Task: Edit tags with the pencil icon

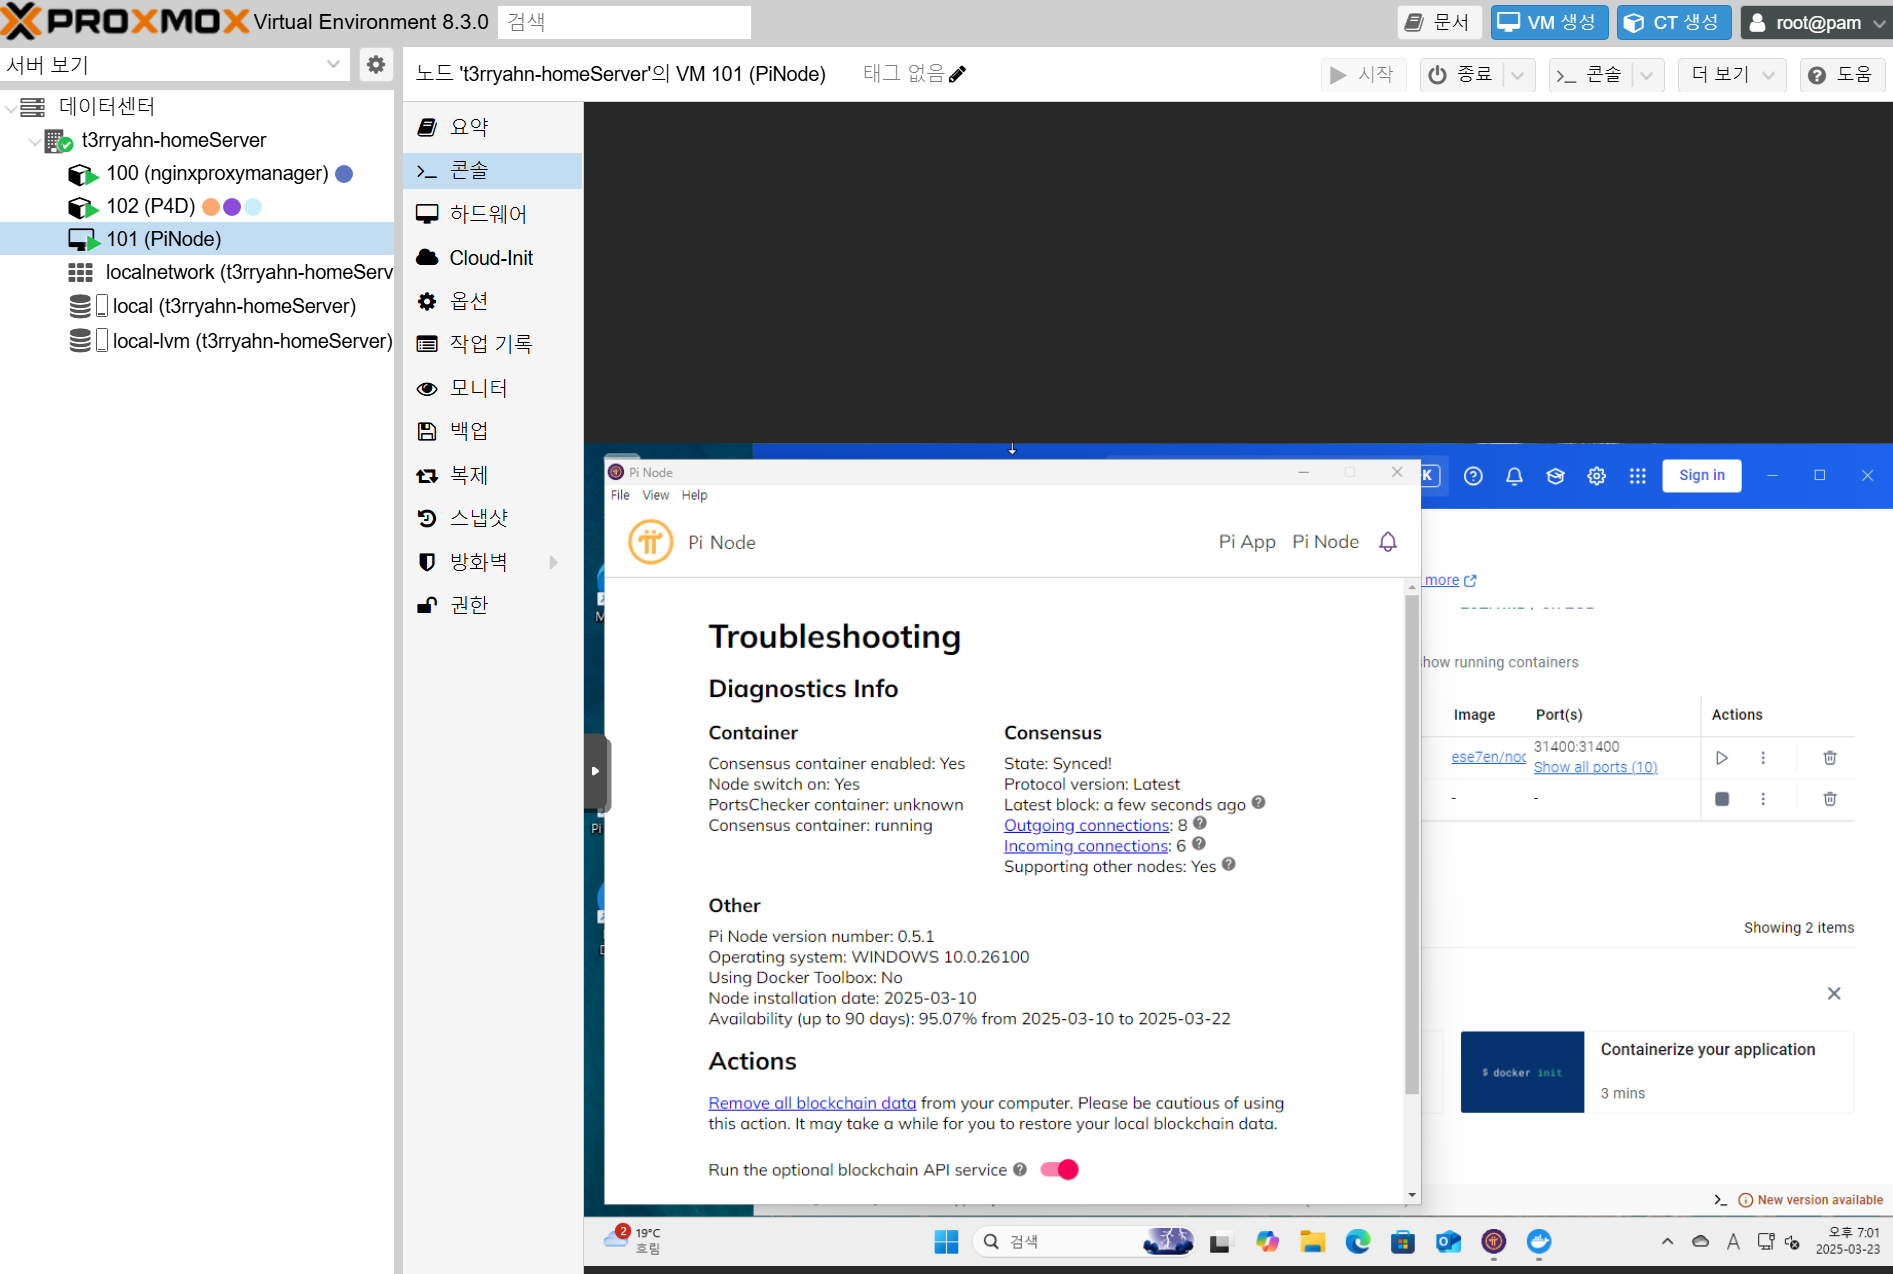Action: [957, 74]
